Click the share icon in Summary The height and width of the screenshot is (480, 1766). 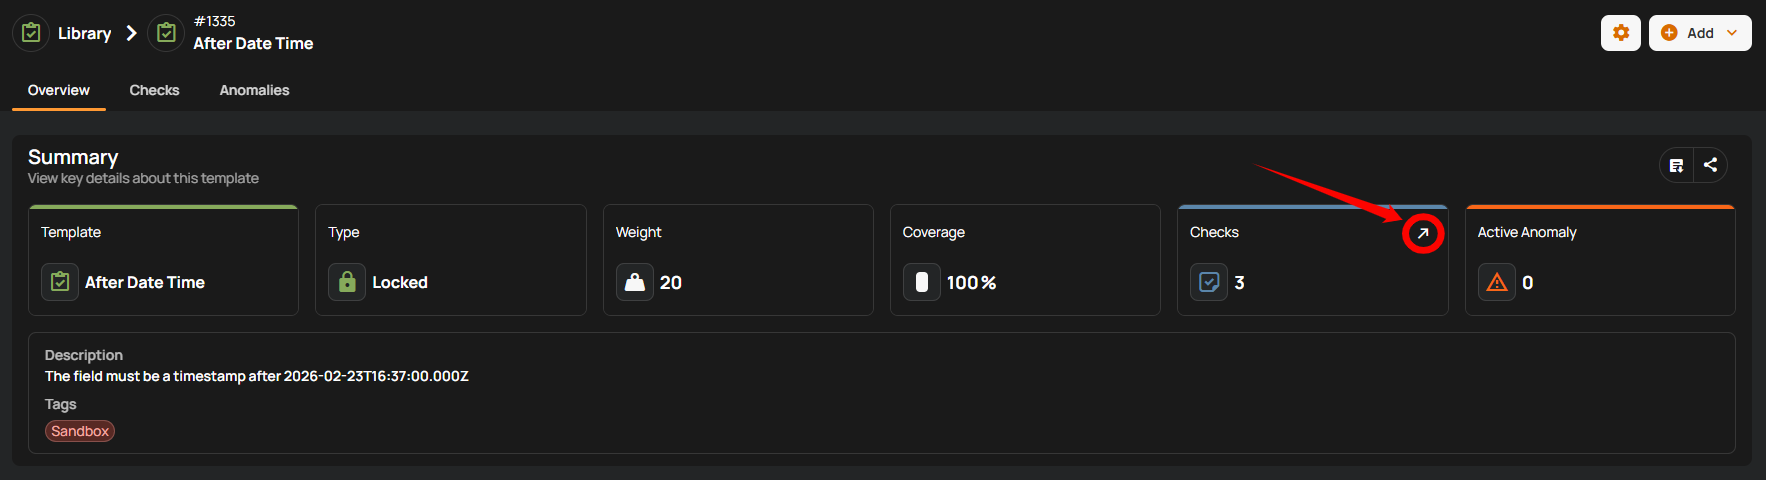[1711, 165]
